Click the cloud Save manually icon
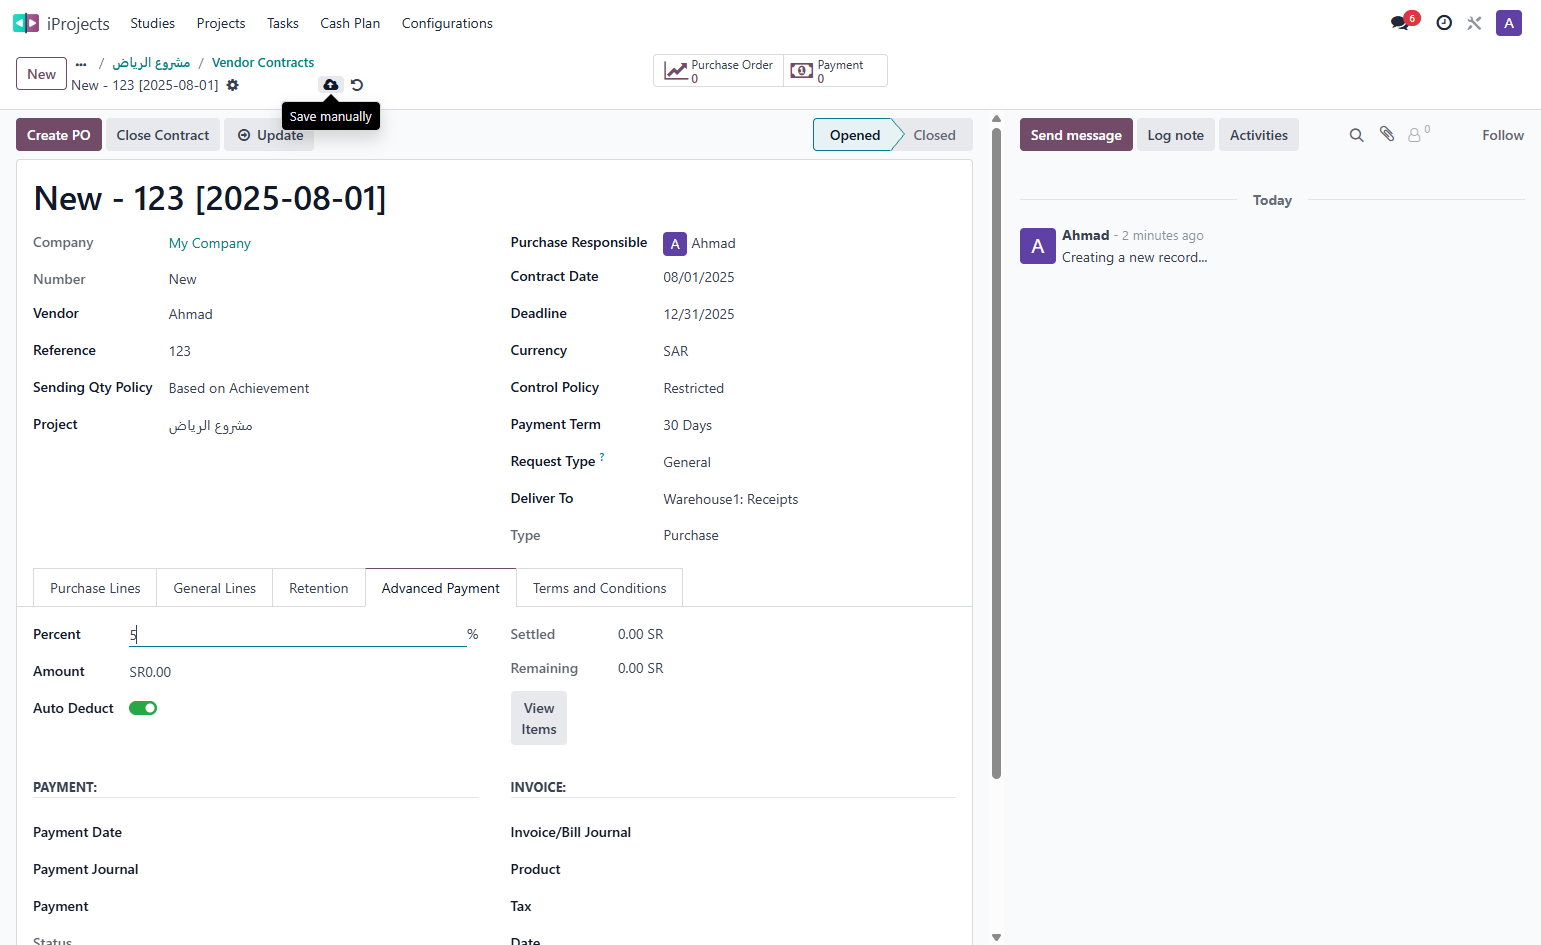The image size is (1541, 945). pos(331,85)
